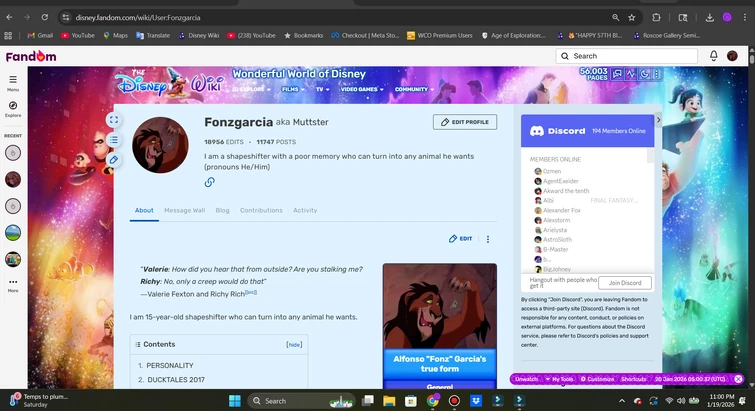This screenshot has height=411, width=755.
Task: Click Customize in the bottom toolbar
Action: click(597, 379)
